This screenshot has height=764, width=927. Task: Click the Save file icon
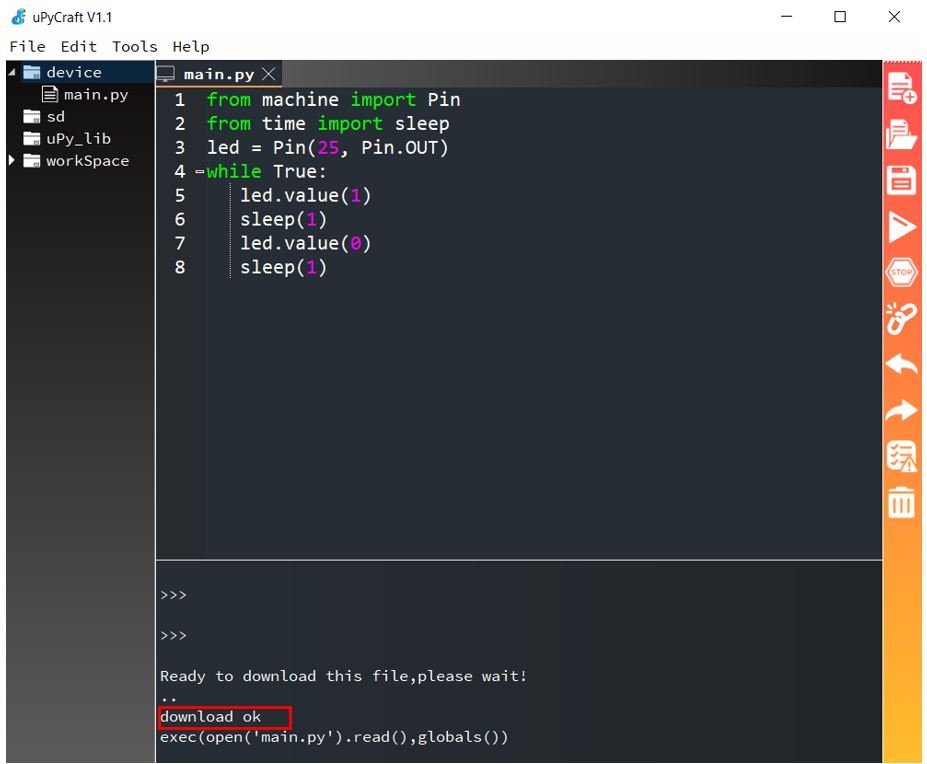tap(901, 180)
